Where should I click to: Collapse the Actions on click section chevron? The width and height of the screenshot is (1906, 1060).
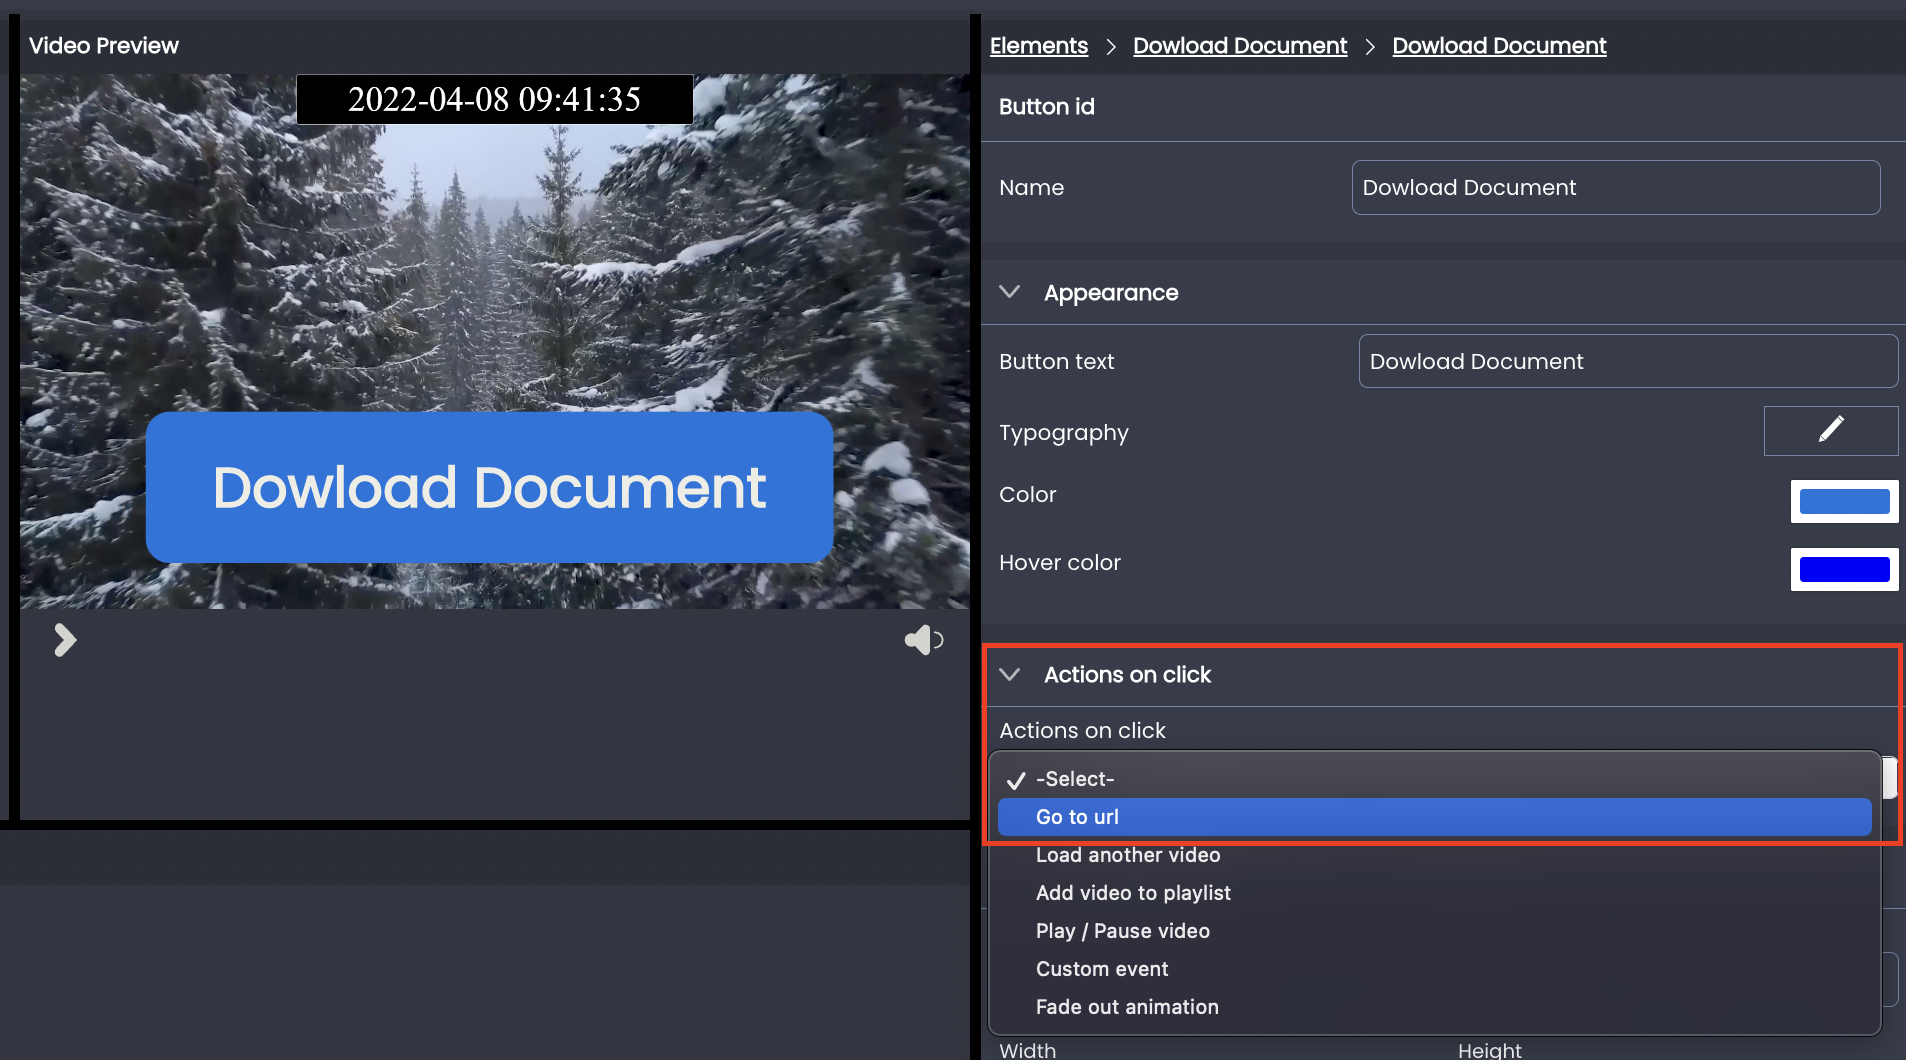1010,675
